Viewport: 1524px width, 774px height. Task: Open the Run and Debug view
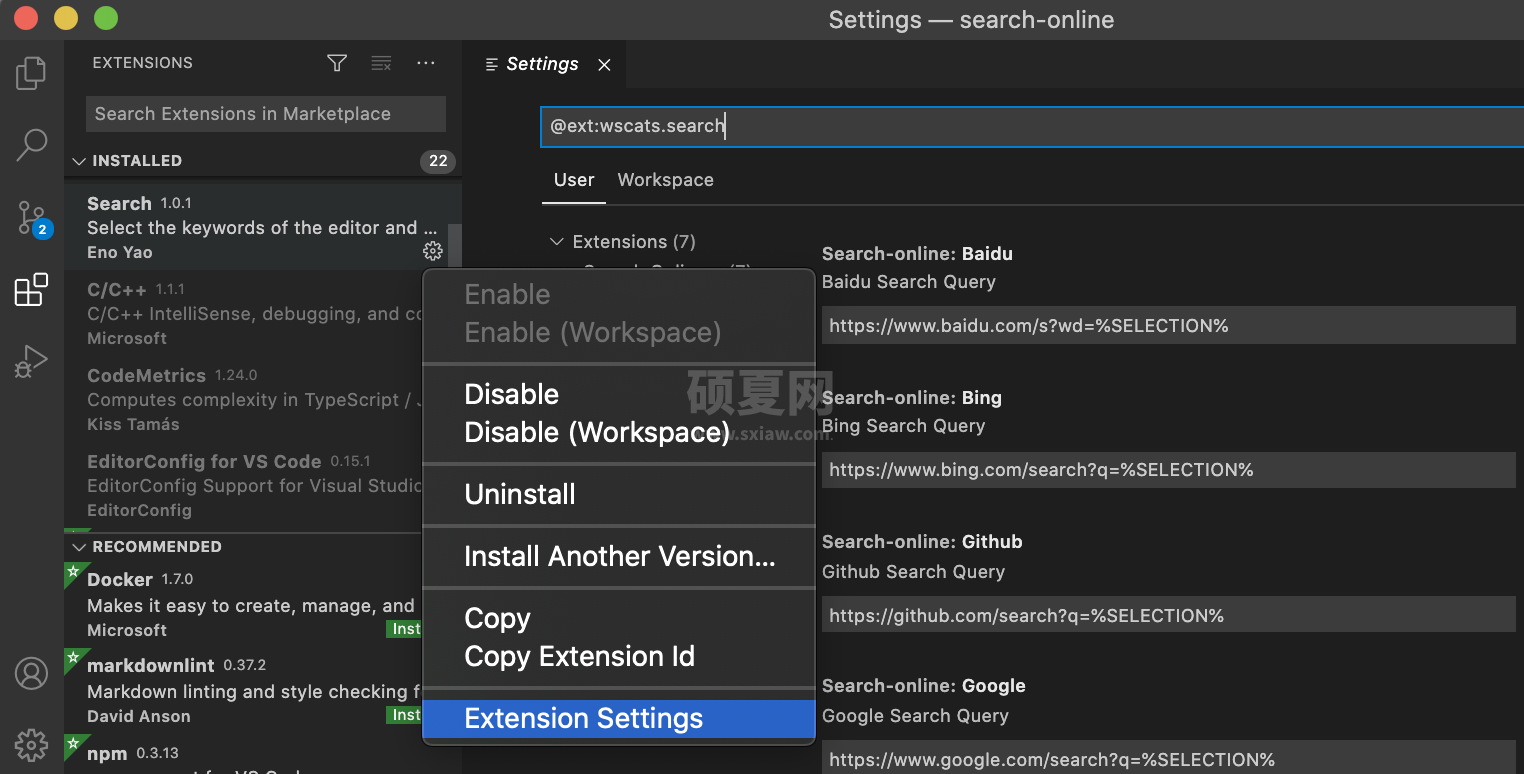pos(31,362)
